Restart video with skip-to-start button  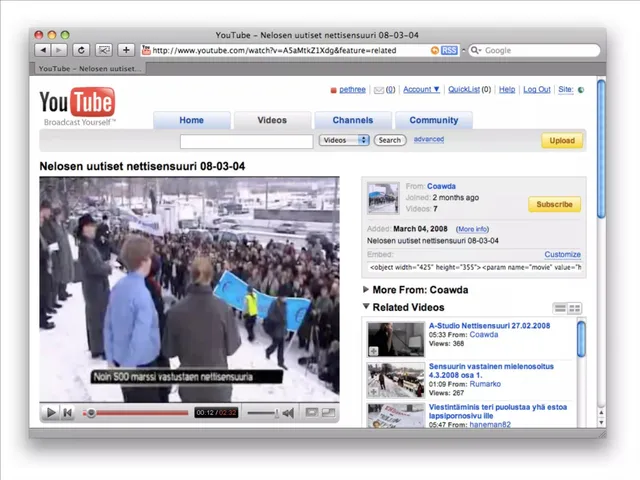click(68, 413)
